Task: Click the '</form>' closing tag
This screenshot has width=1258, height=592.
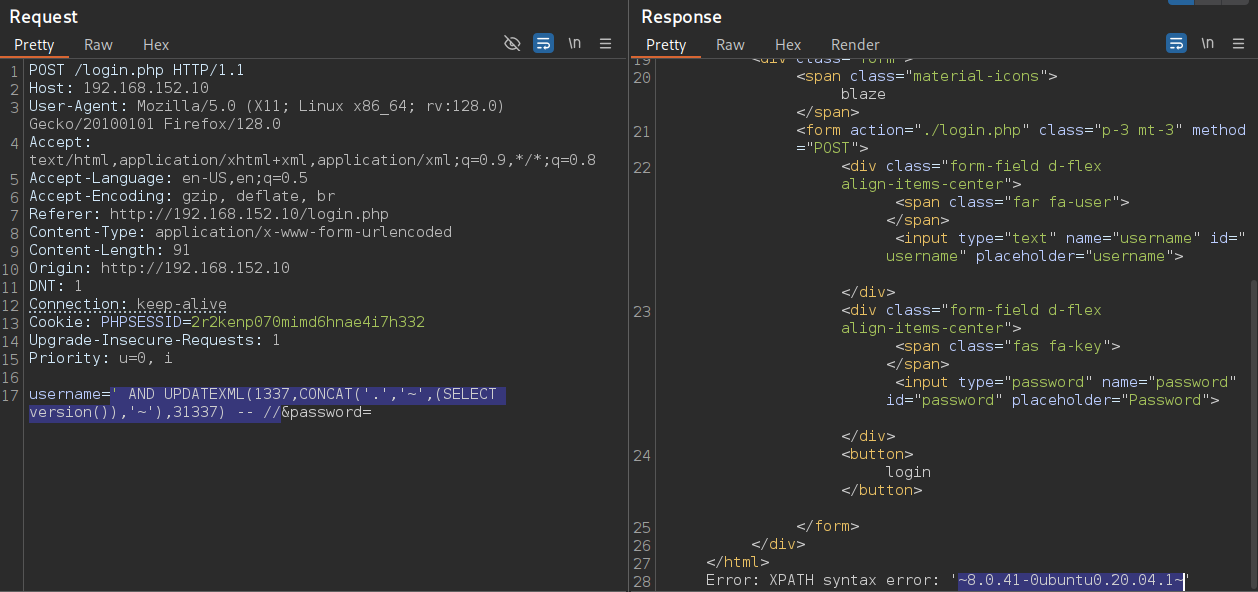Action: point(827,526)
